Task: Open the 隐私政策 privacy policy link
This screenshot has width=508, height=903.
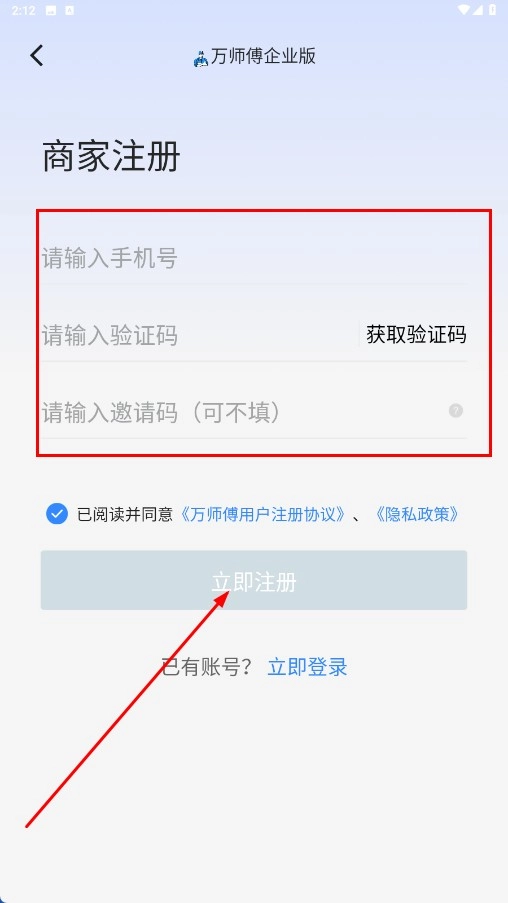Action: (x=417, y=514)
